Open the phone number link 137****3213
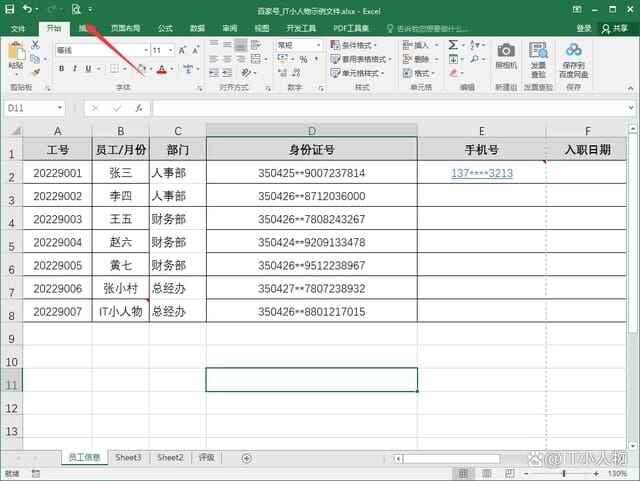 pyautogui.click(x=481, y=173)
